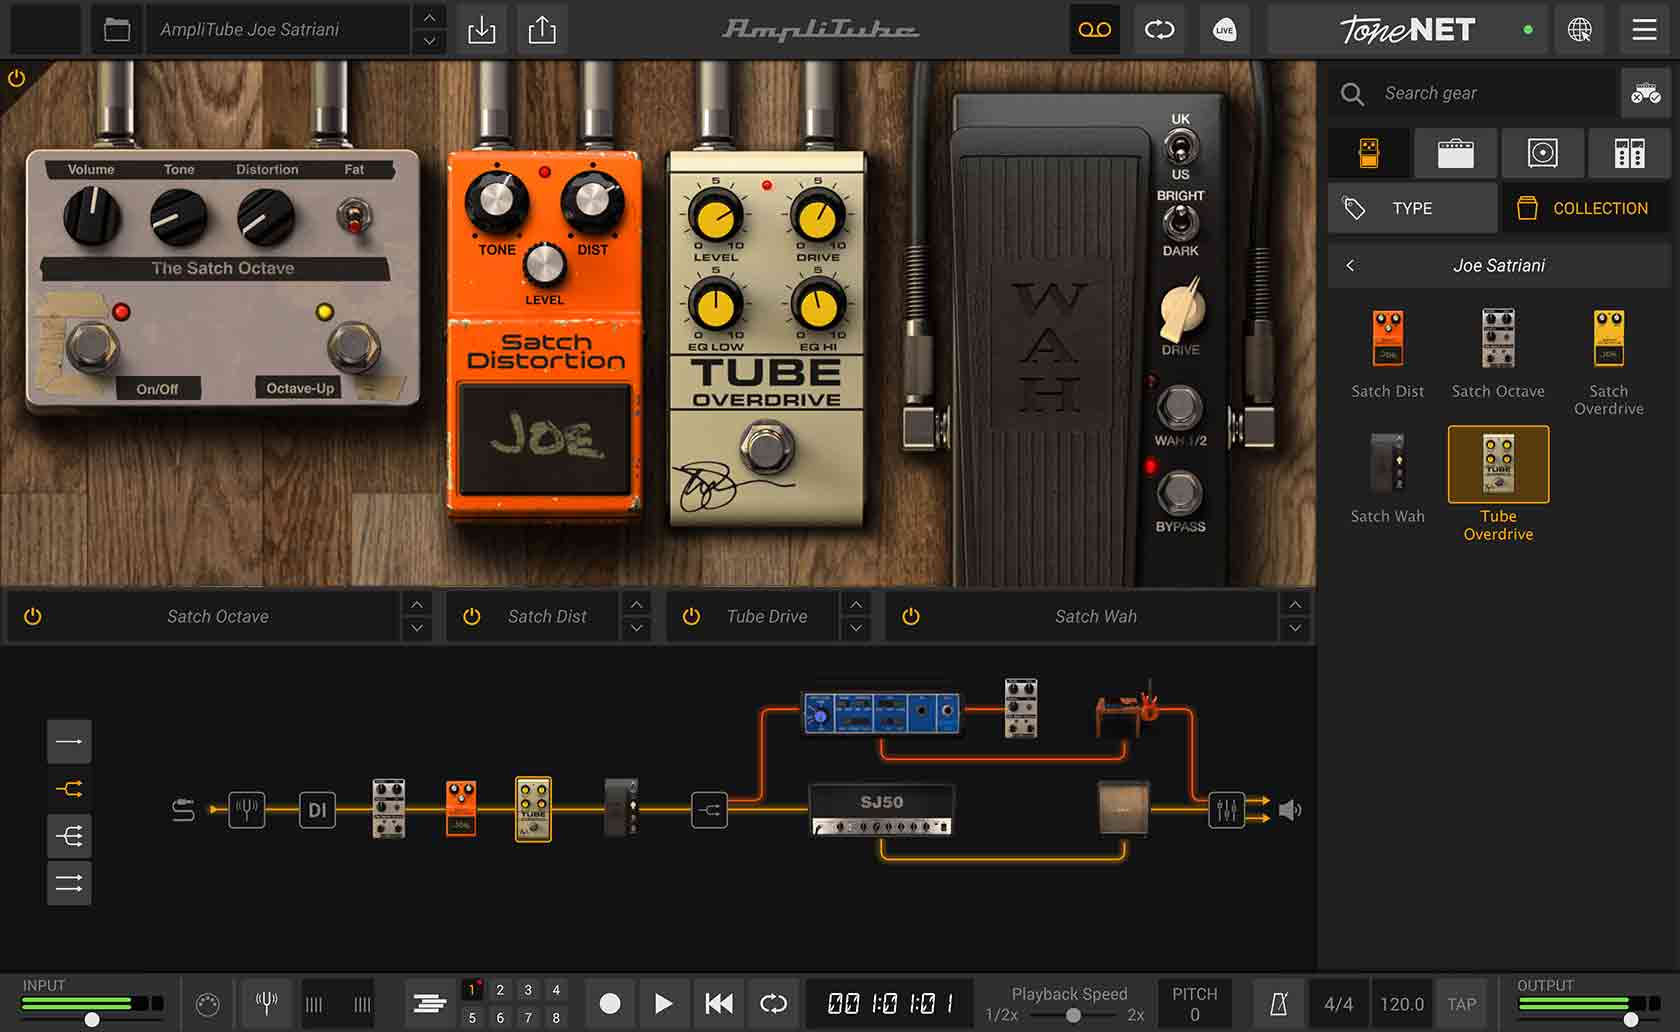Choose the split routing icon

pyautogui.click(x=69, y=789)
